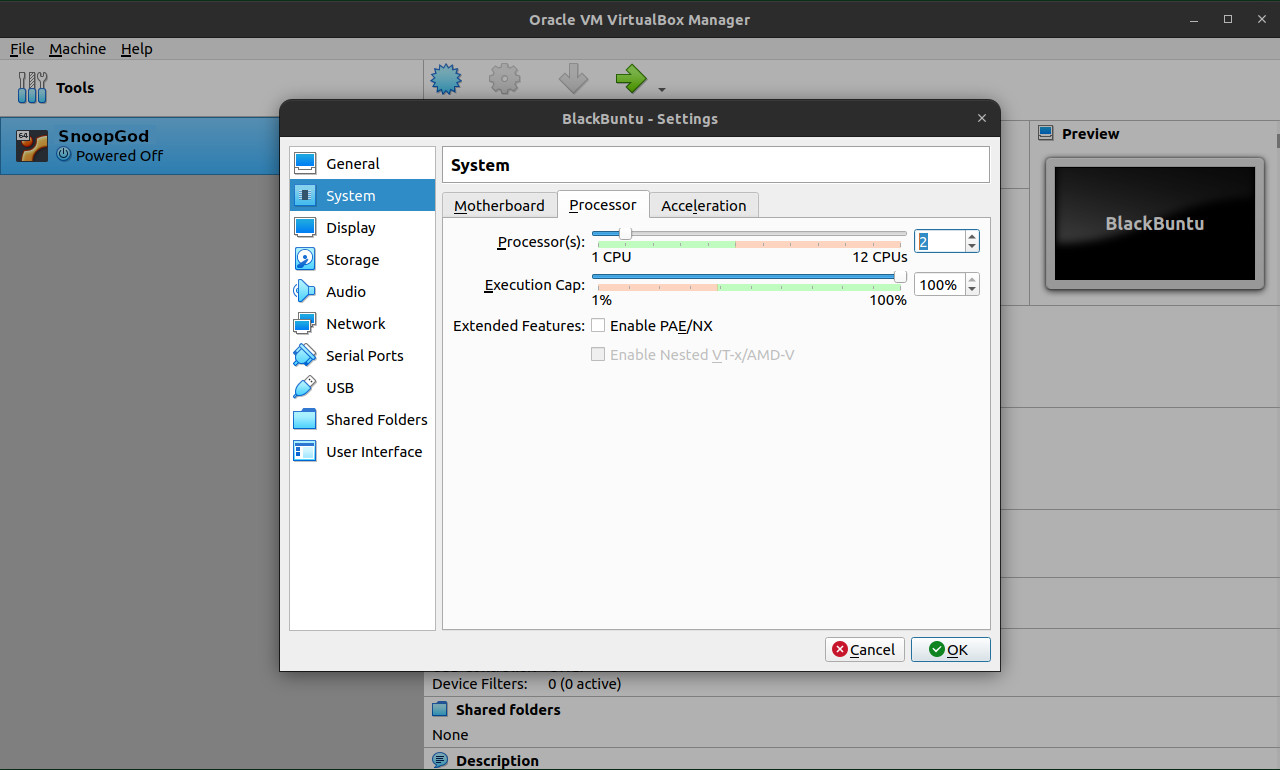Open the USB settings category
This screenshot has width=1280, height=770.
pyautogui.click(x=362, y=388)
